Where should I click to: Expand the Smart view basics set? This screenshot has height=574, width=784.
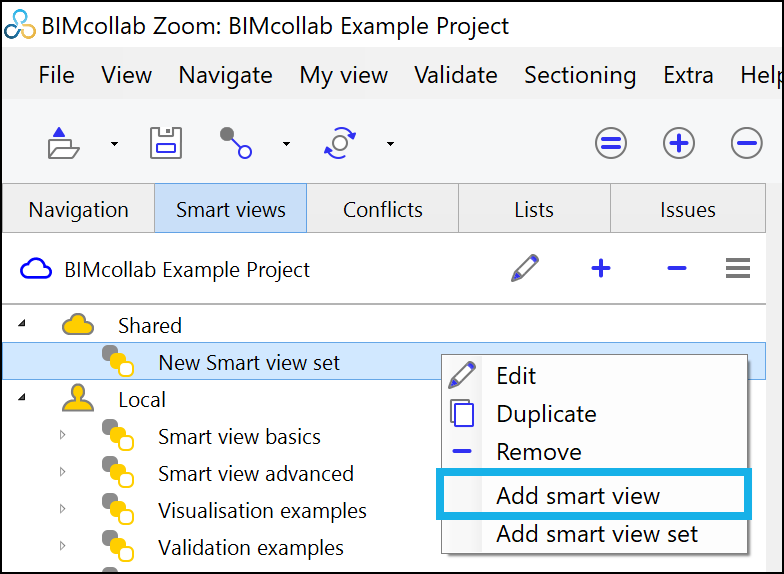62,434
